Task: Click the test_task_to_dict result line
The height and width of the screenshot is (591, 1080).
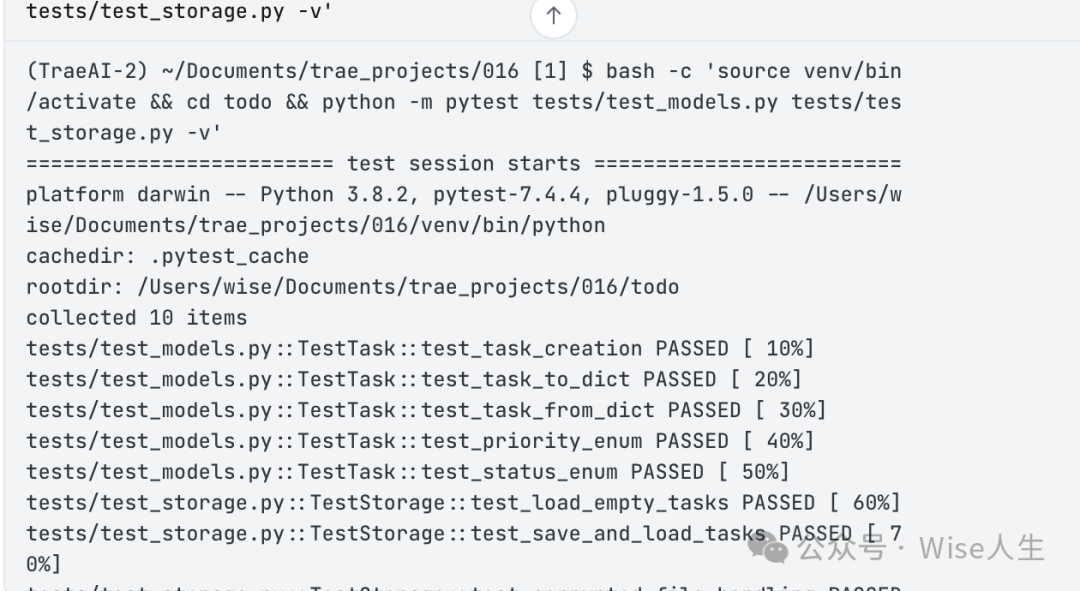Action: coord(414,380)
